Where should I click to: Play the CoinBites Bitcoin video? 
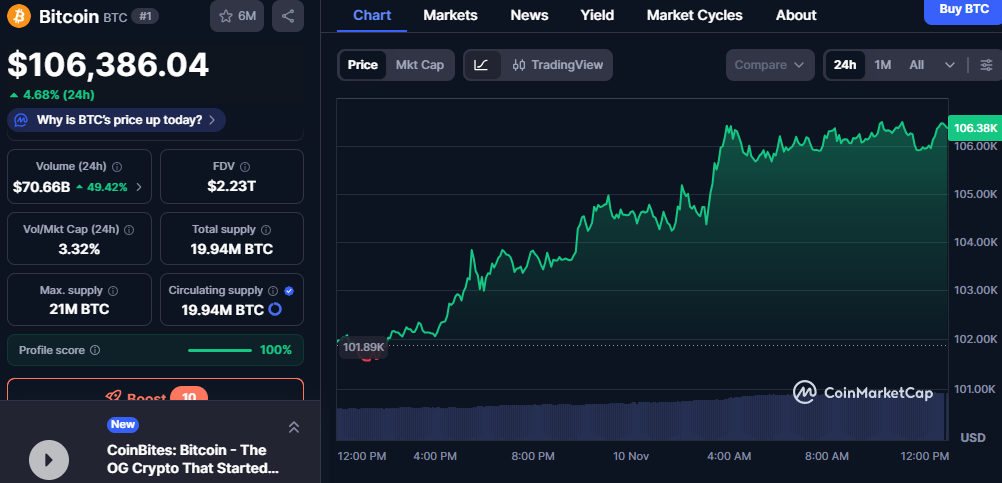pyautogui.click(x=48, y=459)
